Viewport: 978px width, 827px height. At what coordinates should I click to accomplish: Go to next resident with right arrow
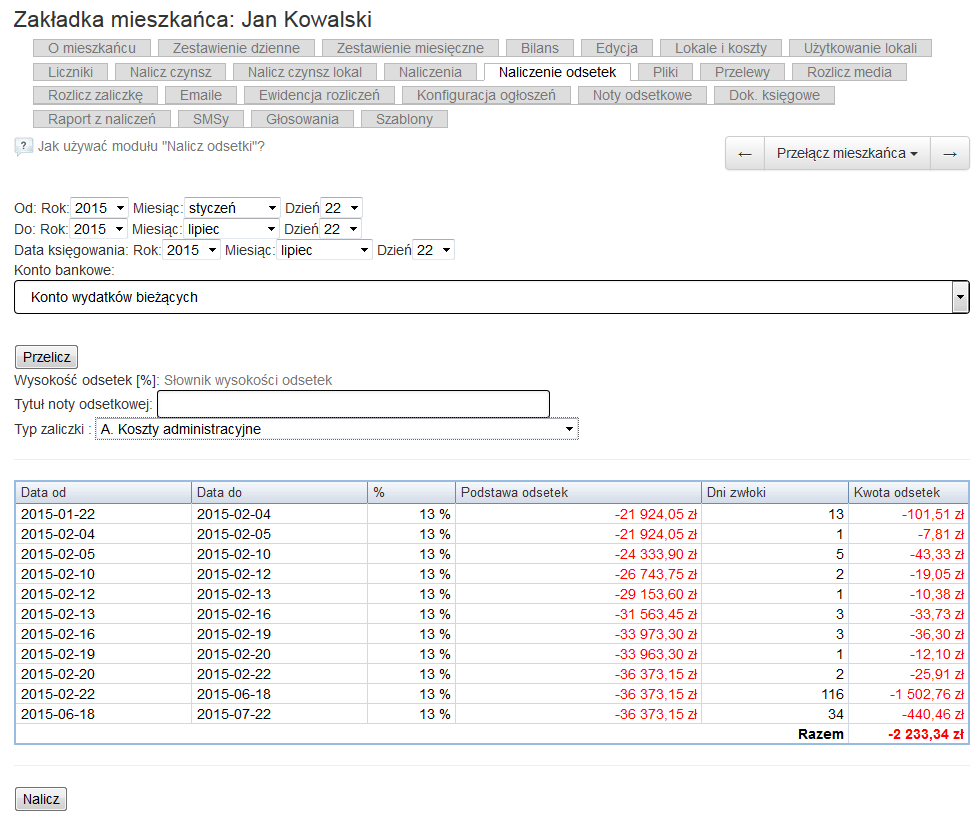coord(950,153)
